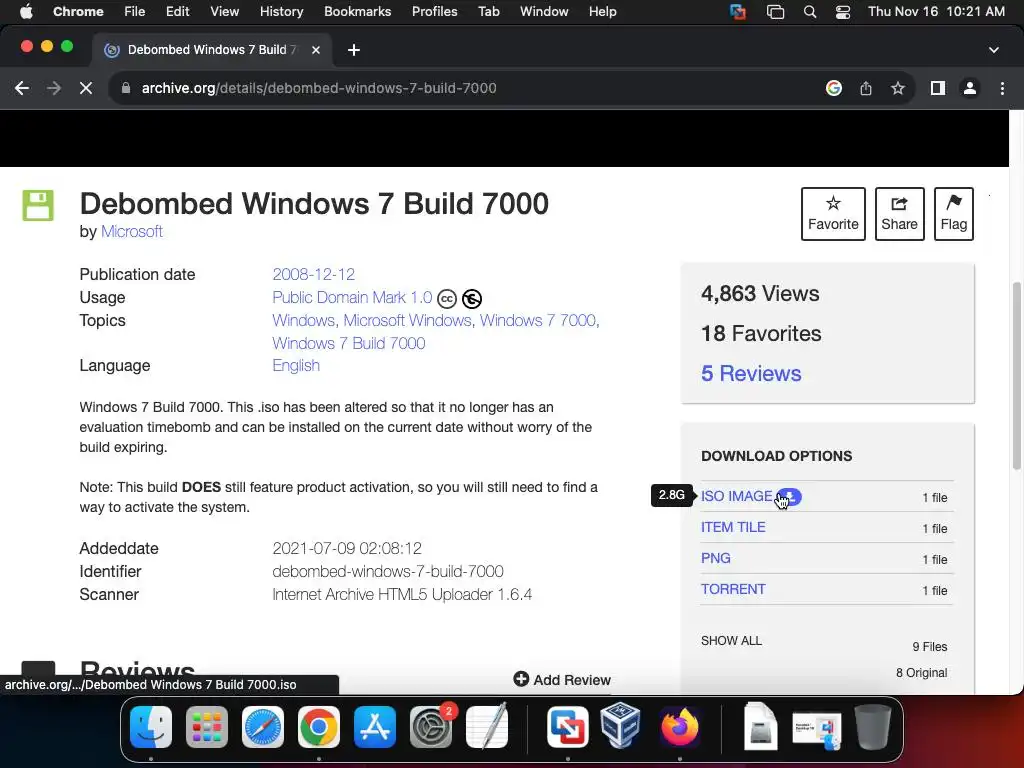Click the Spotlight search icon in menu bar
Image resolution: width=1024 pixels, height=768 pixels.
(x=810, y=12)
